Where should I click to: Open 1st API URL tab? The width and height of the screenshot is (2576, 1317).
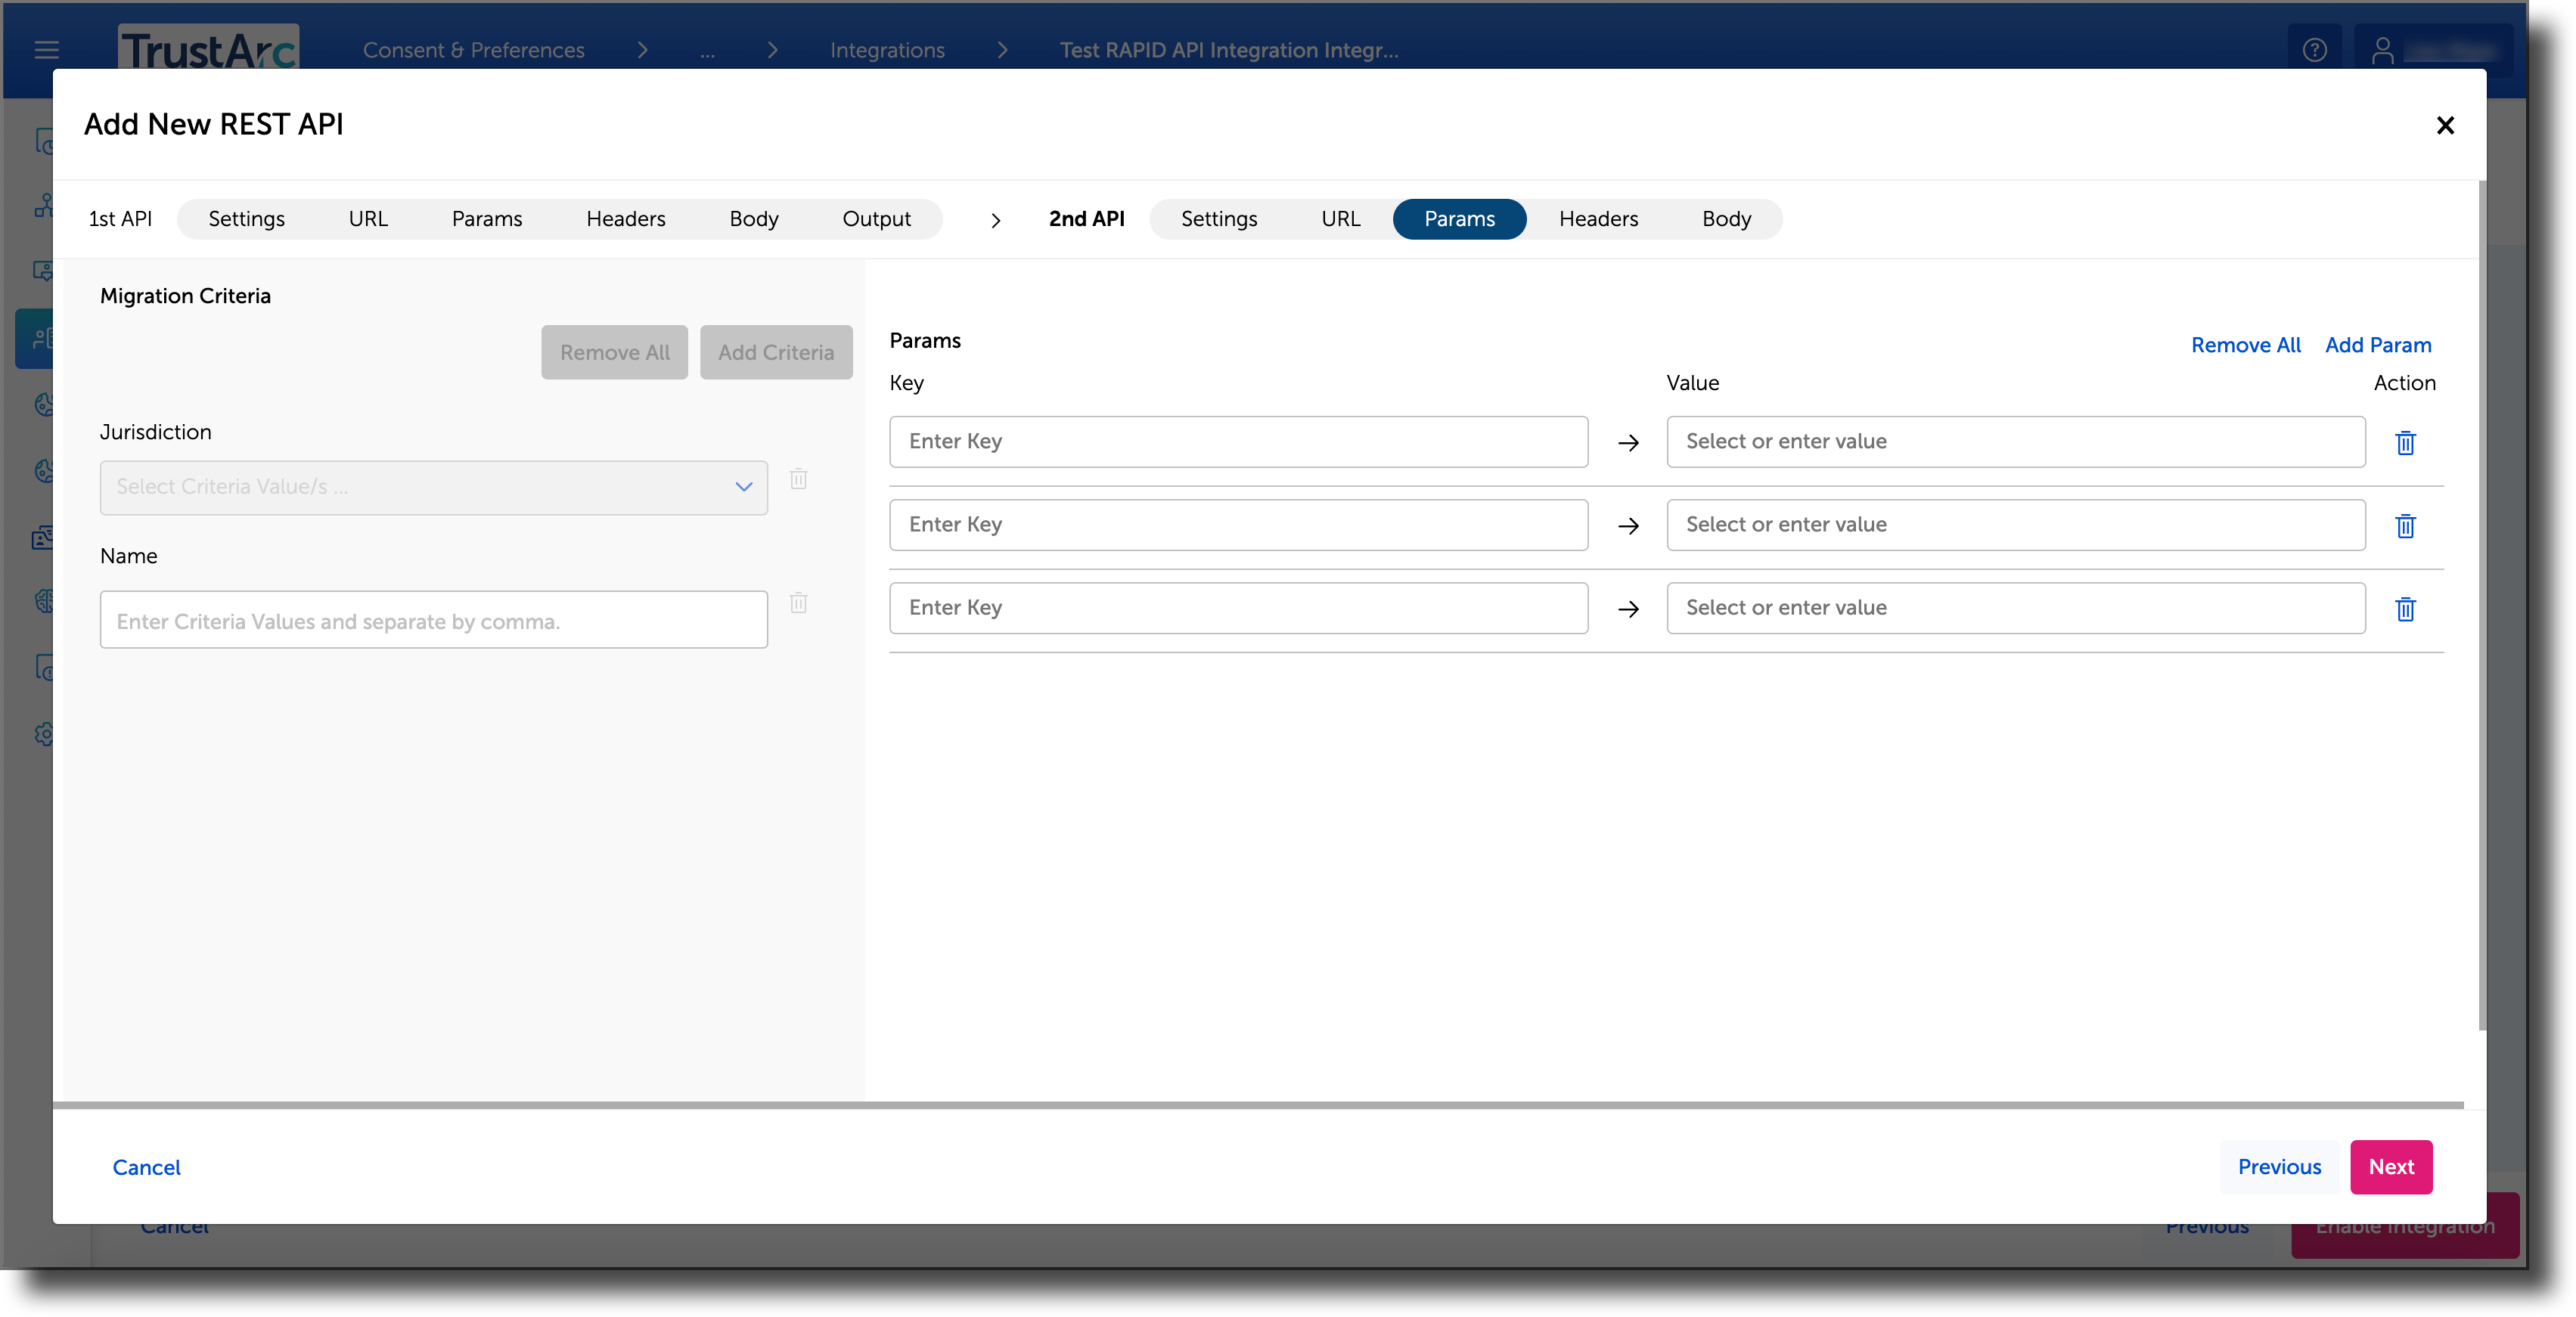367,219
